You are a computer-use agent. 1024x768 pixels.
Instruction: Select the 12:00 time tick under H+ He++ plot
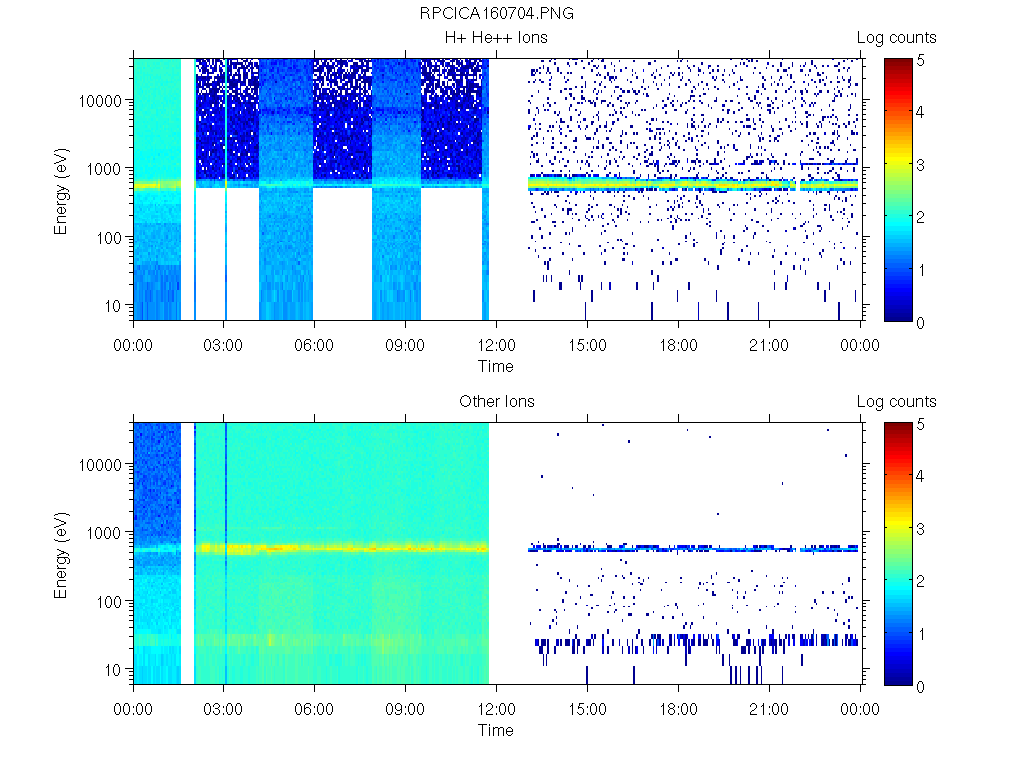pos(496,345)
